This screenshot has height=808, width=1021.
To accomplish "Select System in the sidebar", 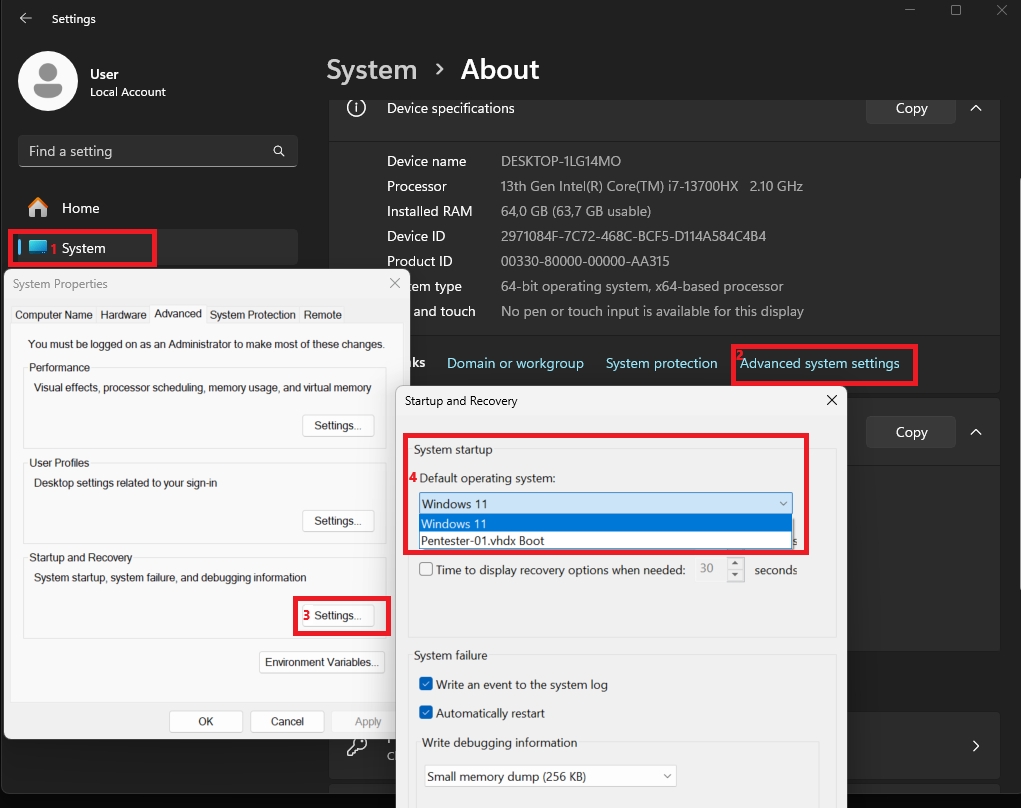I will coord(83,248).
